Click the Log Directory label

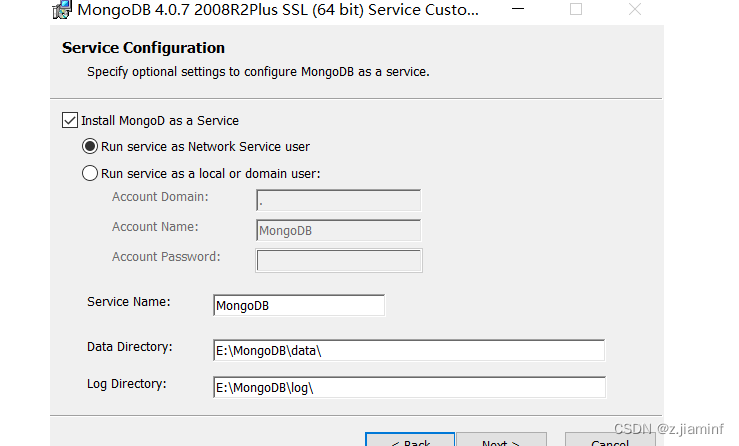tap(127, 384)
